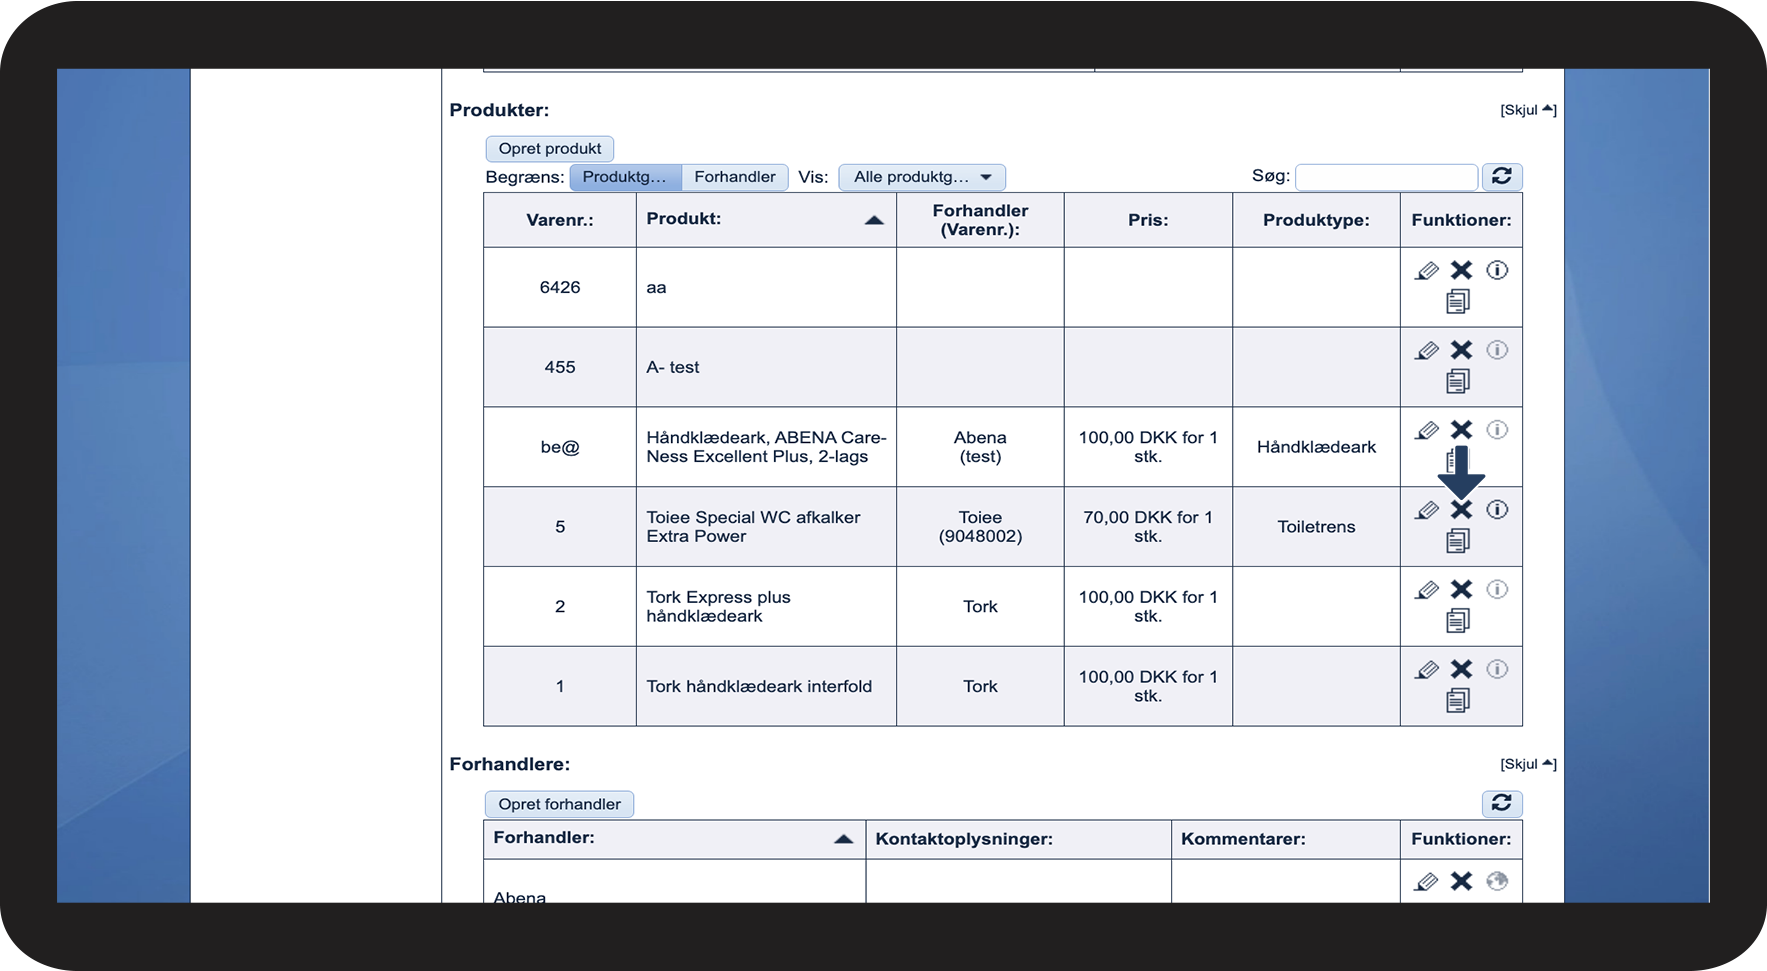Collapse the Forhandlere section via [Skjul]
1767x971 pixels.
click(1528, 764)
